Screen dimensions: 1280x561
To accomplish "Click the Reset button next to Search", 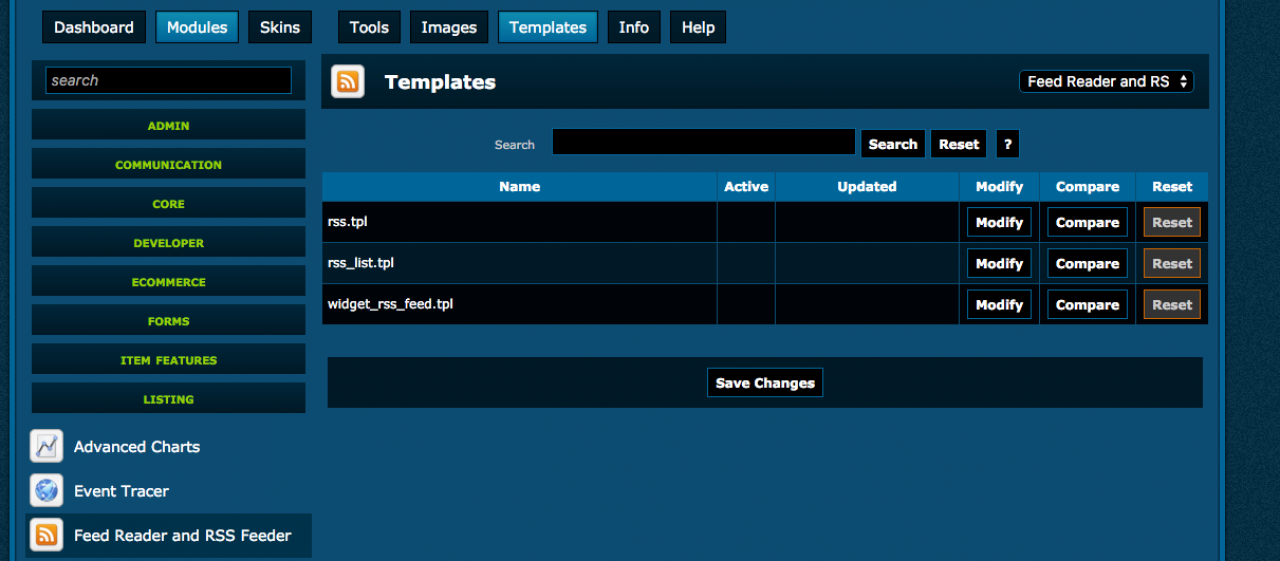I will [958, 144].
